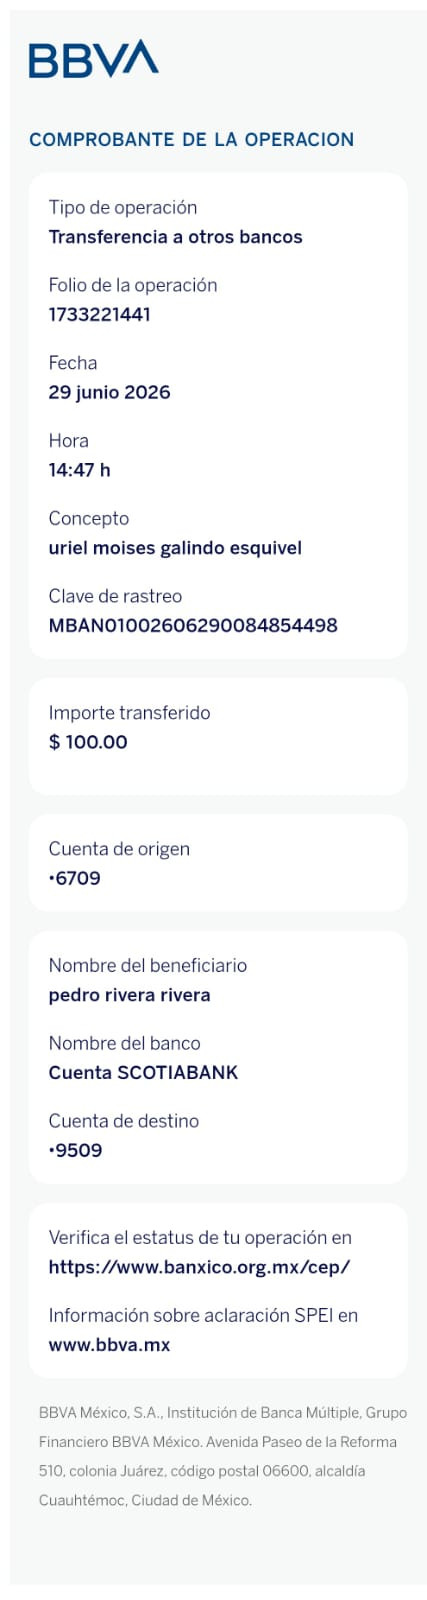The height and width of the screenshot is (1600, 427).
Task: Click concept uriel moises galindo esquivel
Action: point(175,548)
